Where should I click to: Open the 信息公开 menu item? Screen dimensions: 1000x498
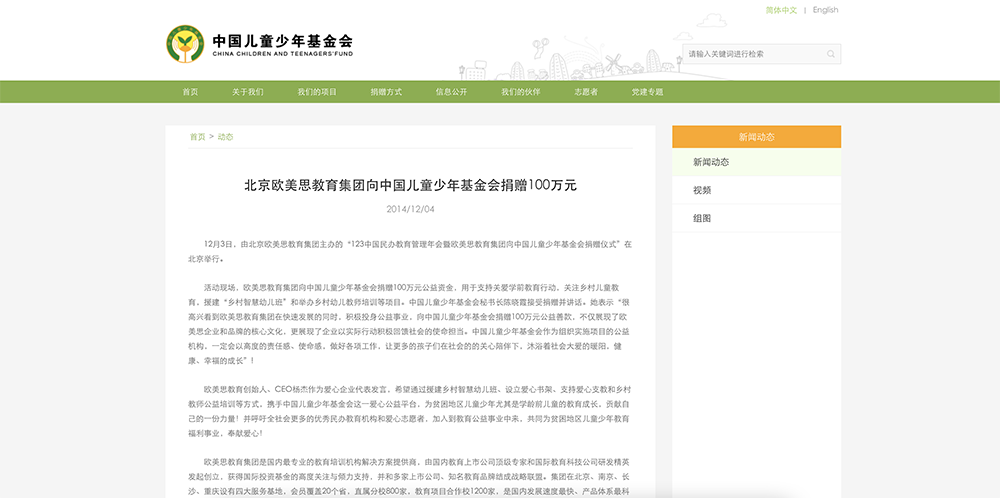452,92
